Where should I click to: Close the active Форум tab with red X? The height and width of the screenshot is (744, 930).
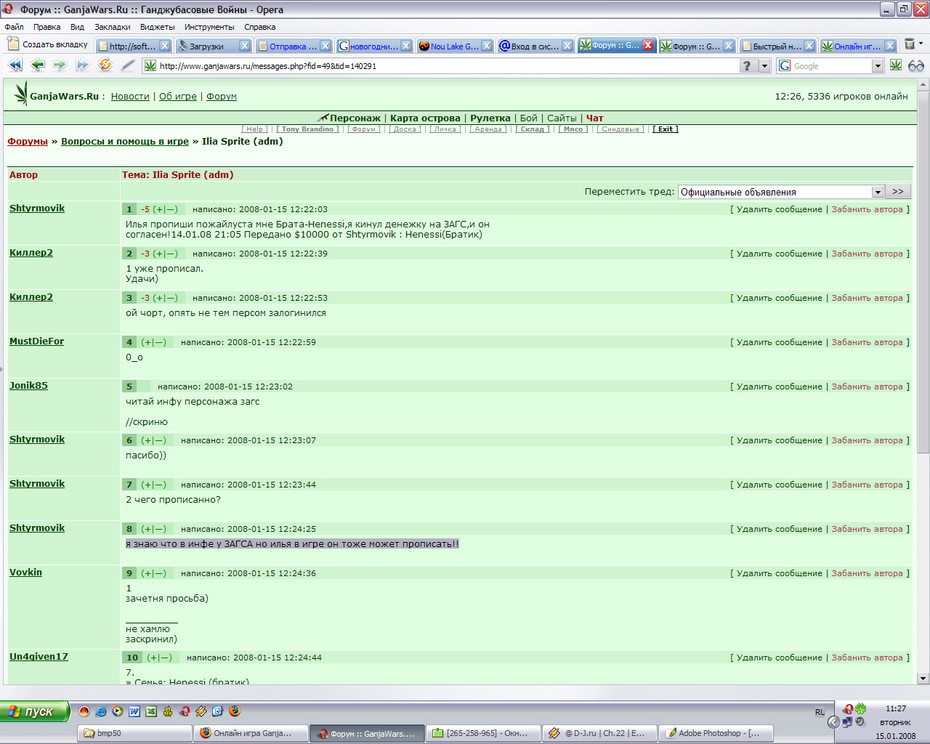coord(648,45)
